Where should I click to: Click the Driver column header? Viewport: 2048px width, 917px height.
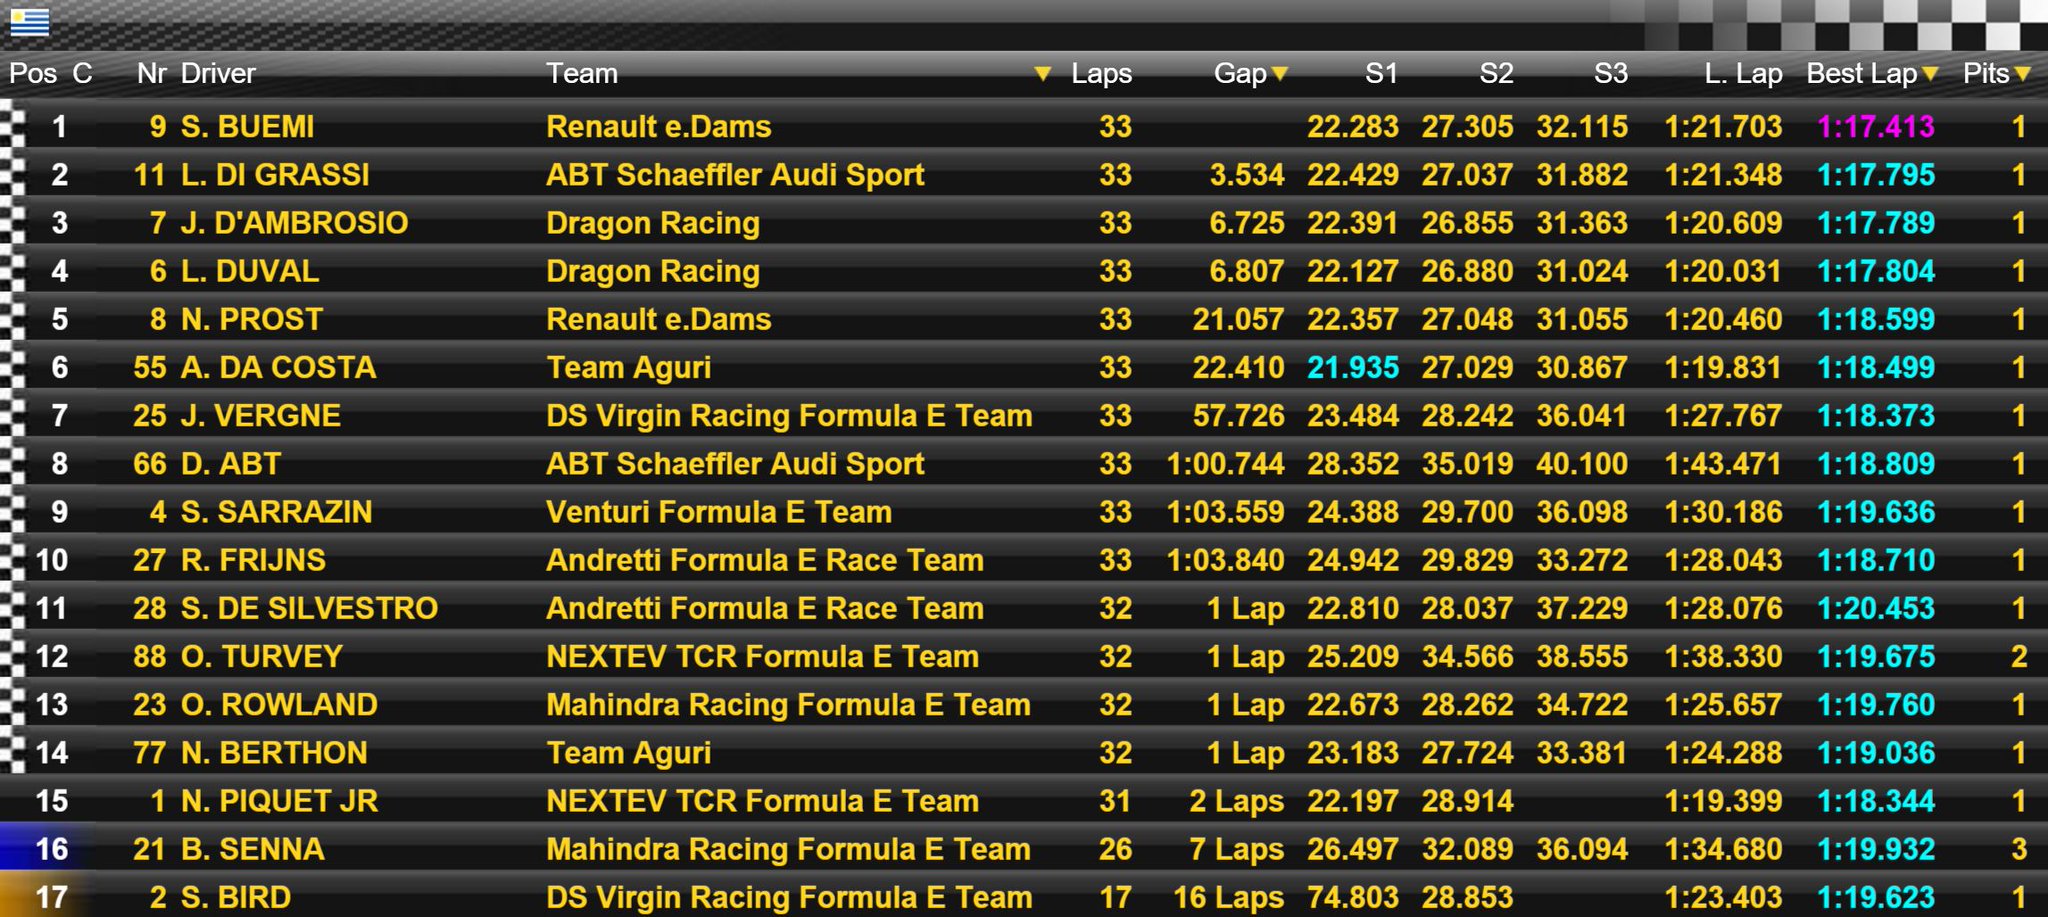pyautogui.click(x=218, y=74)
